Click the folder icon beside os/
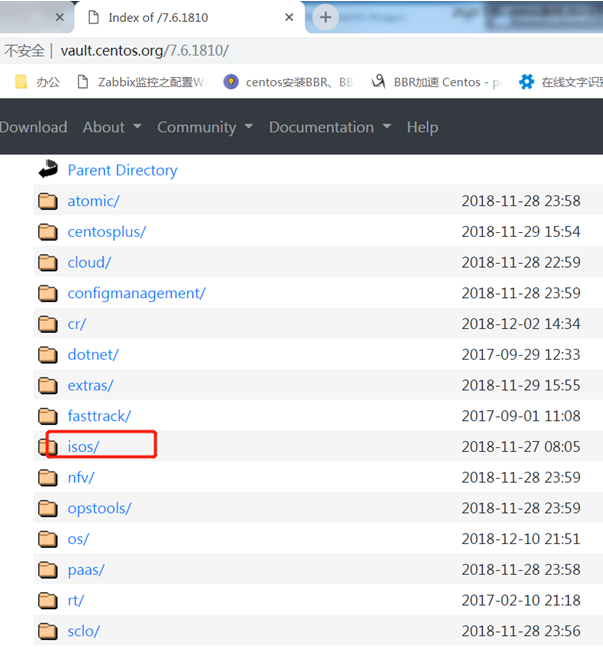This screenshot has width=603, height=647. (x=48, y=539)
